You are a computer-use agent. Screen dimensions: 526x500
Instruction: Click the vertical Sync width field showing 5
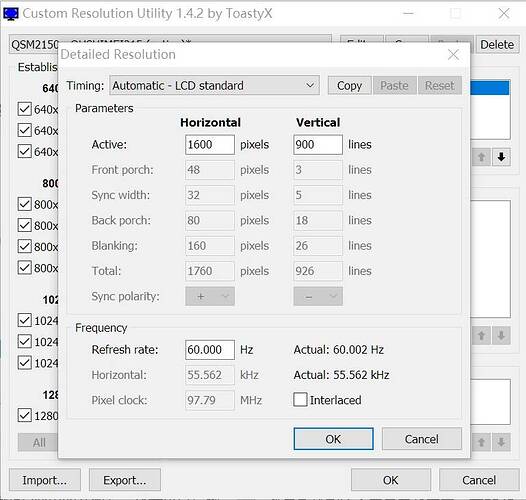pos(318,195)
